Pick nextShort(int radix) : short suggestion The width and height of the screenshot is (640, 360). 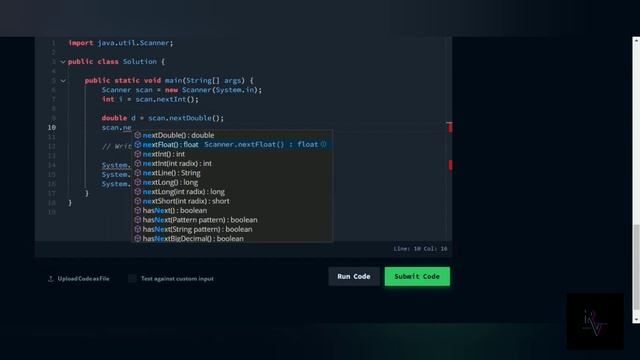(232, 201)
